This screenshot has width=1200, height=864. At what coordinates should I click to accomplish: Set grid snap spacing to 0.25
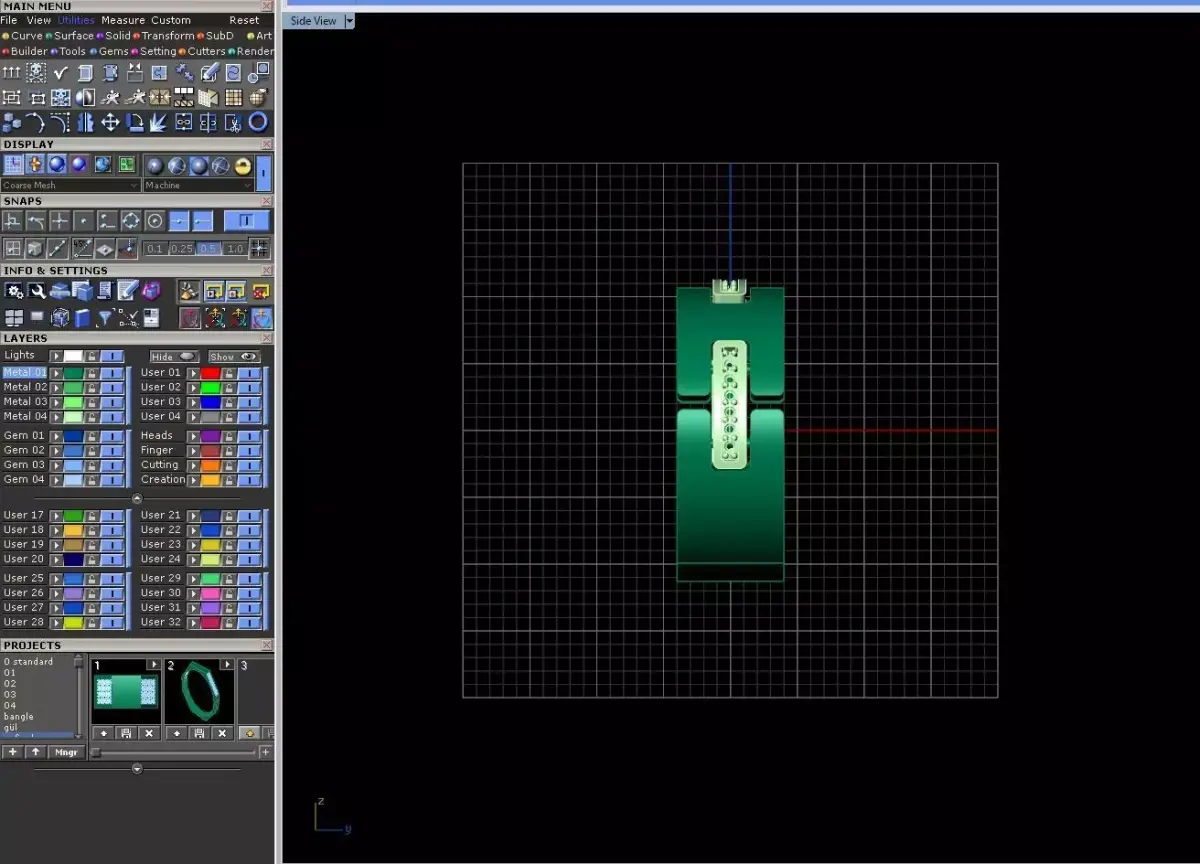[x=182, y=248]
